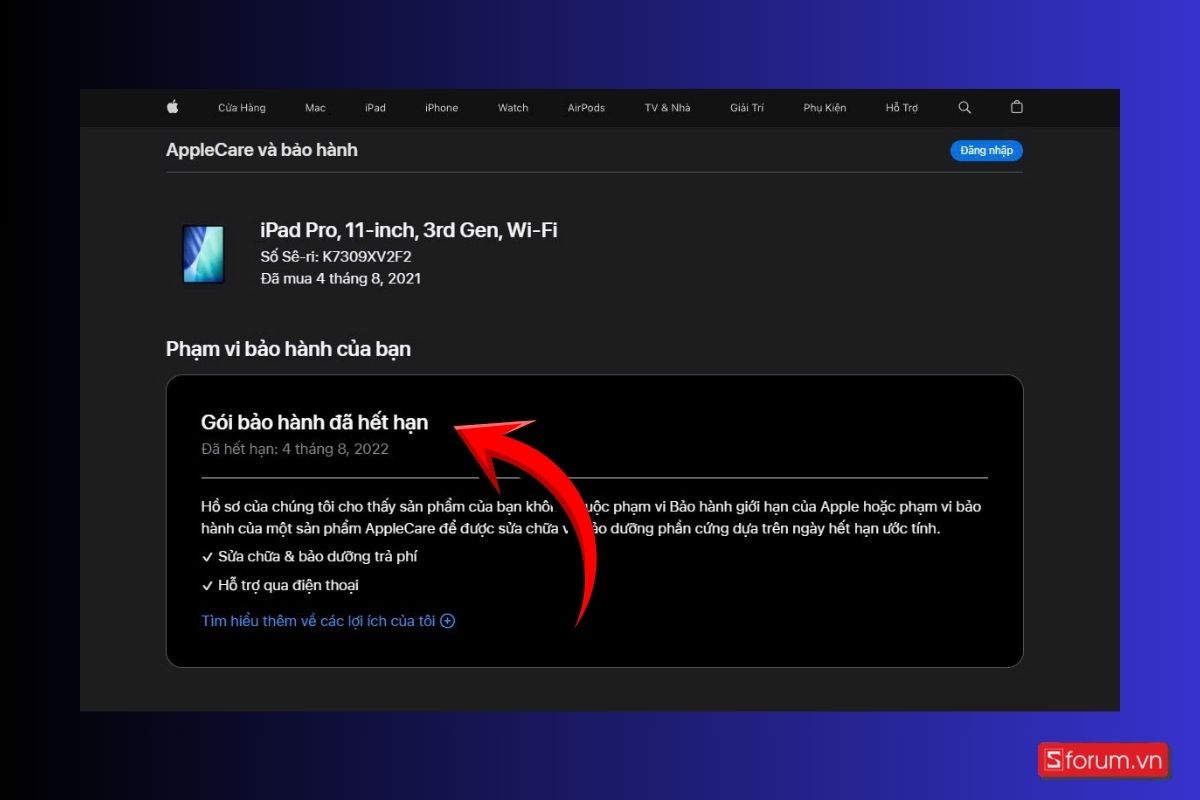Image resolution: width=1200 pixels, height=800 pixels.
Task: Click the plus circle icon beside benefits link
Action: pos(448,621)
